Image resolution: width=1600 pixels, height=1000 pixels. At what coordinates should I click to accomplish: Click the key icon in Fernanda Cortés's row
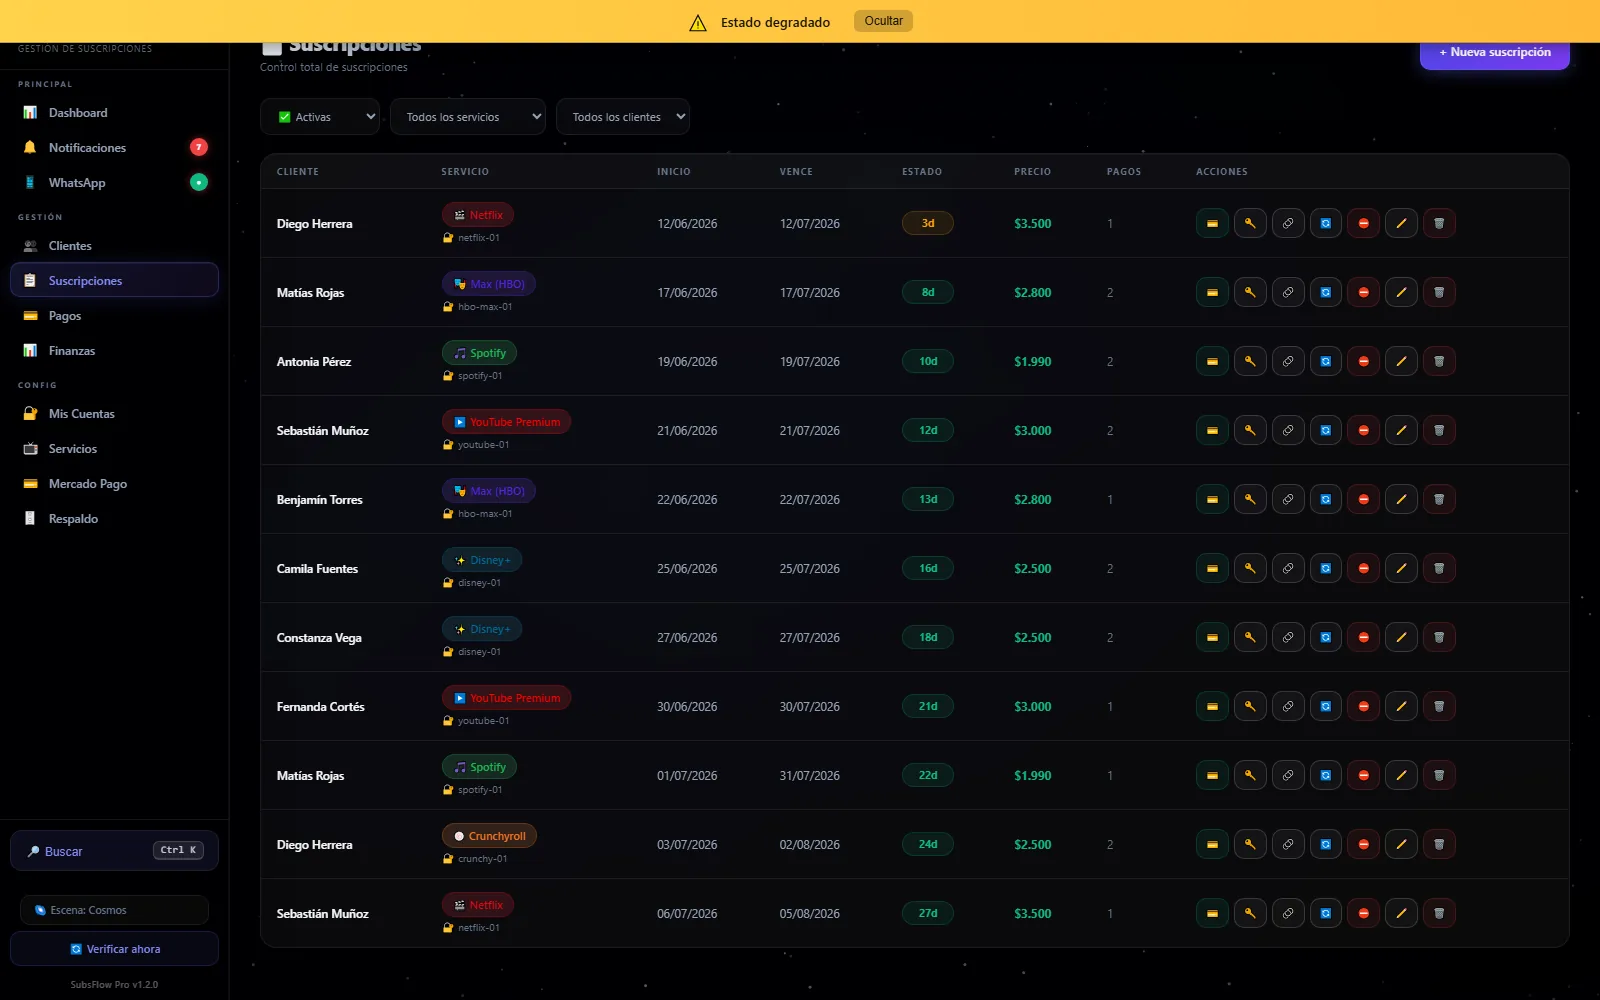click(x=1250, y=706)
